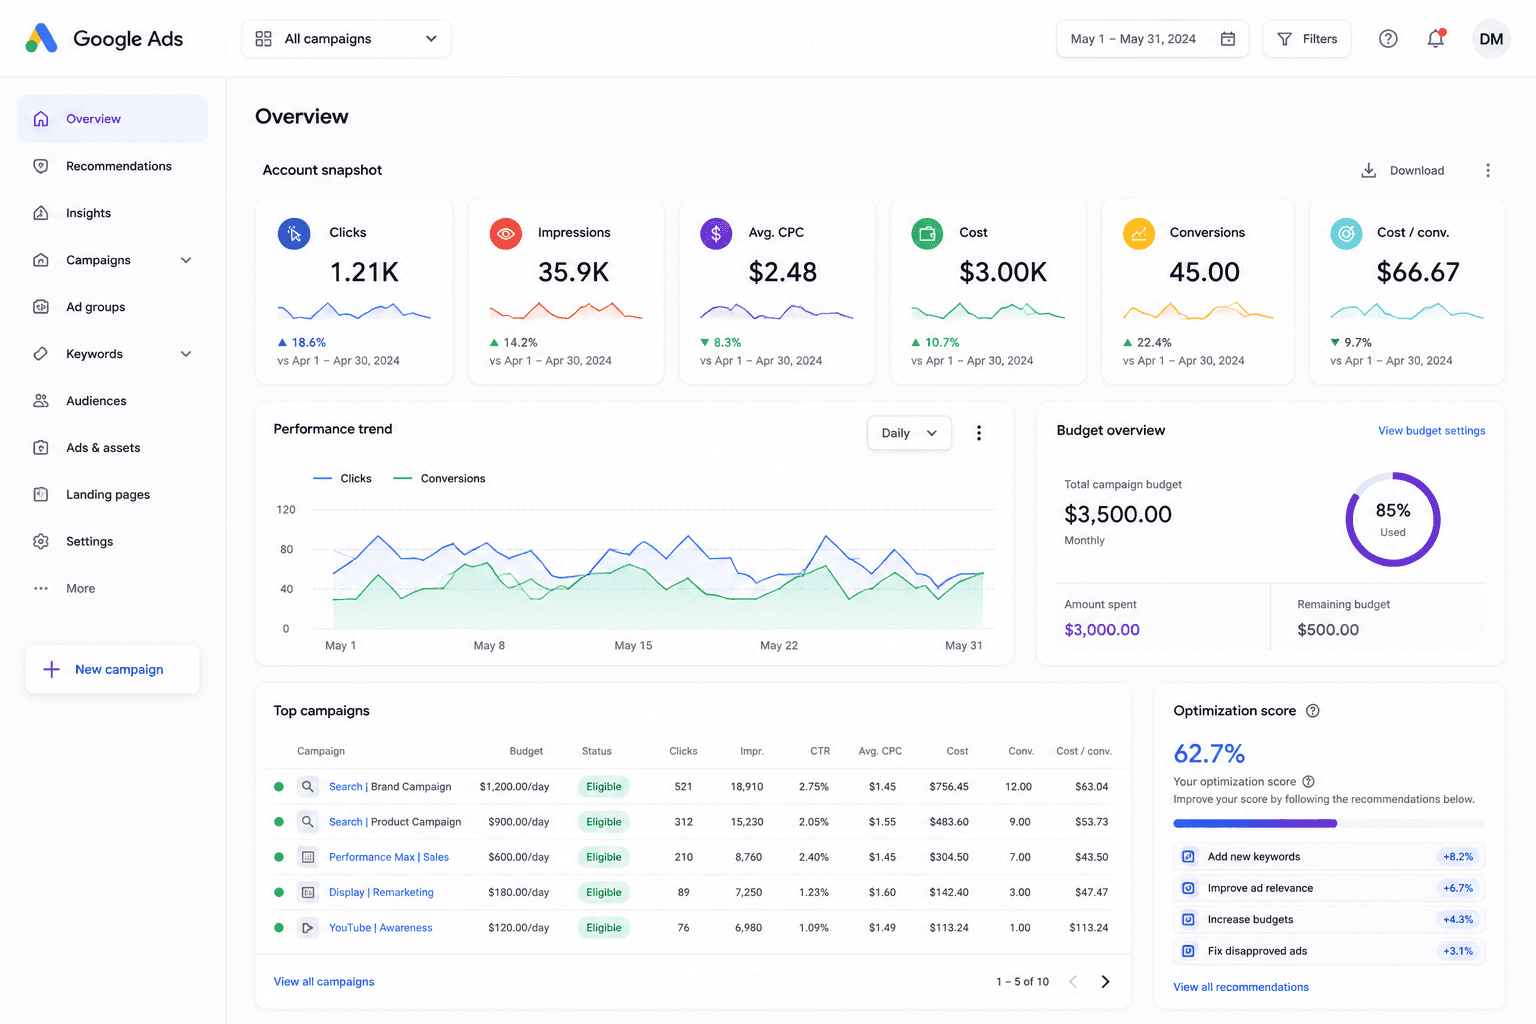Click the New campaign button
This screenshot has height=1024, width=1536.
pos(112,669)
